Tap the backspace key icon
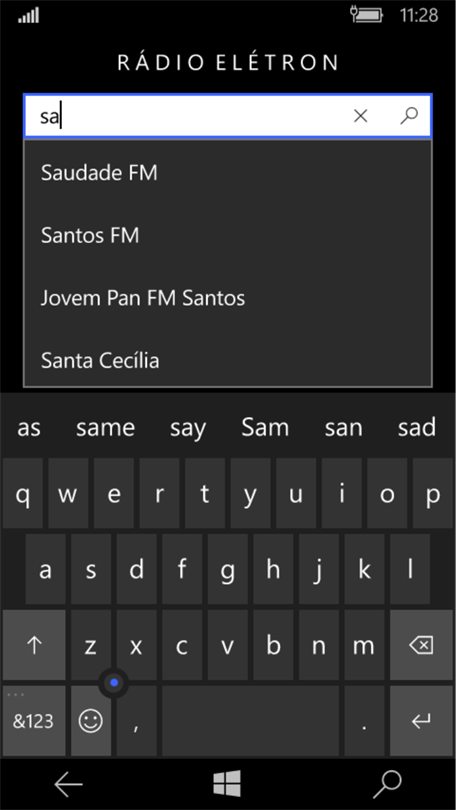 (x=421, y=645)
